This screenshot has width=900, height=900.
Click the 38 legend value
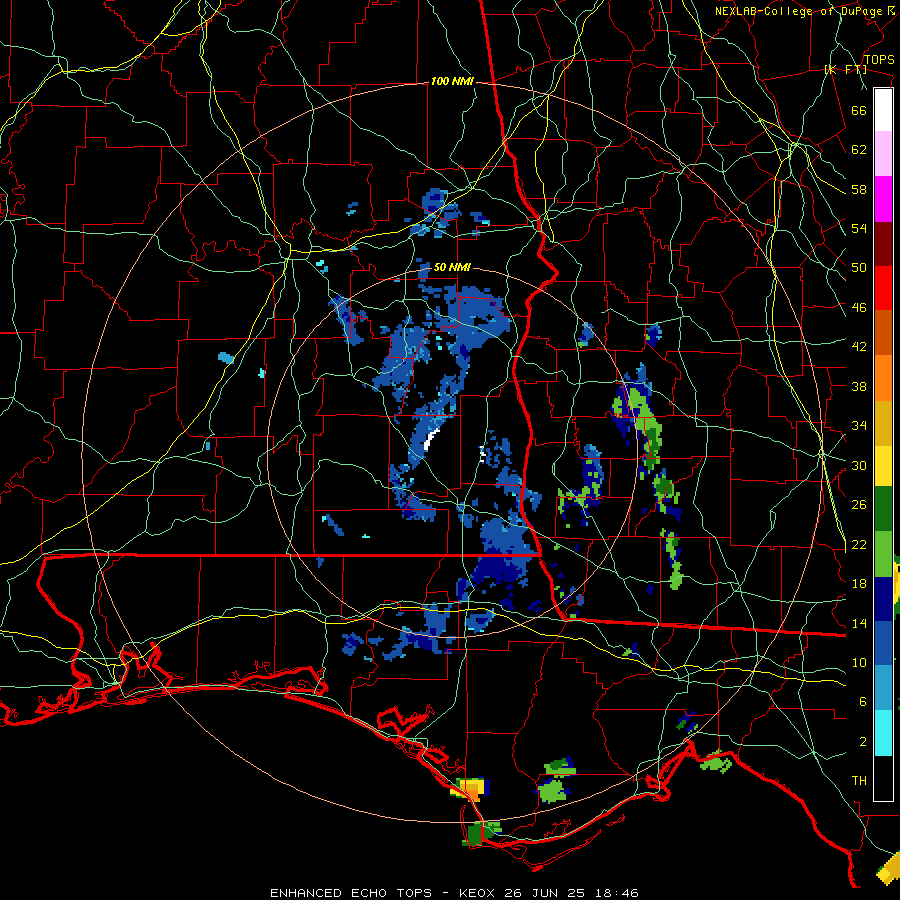coord(859,386)
